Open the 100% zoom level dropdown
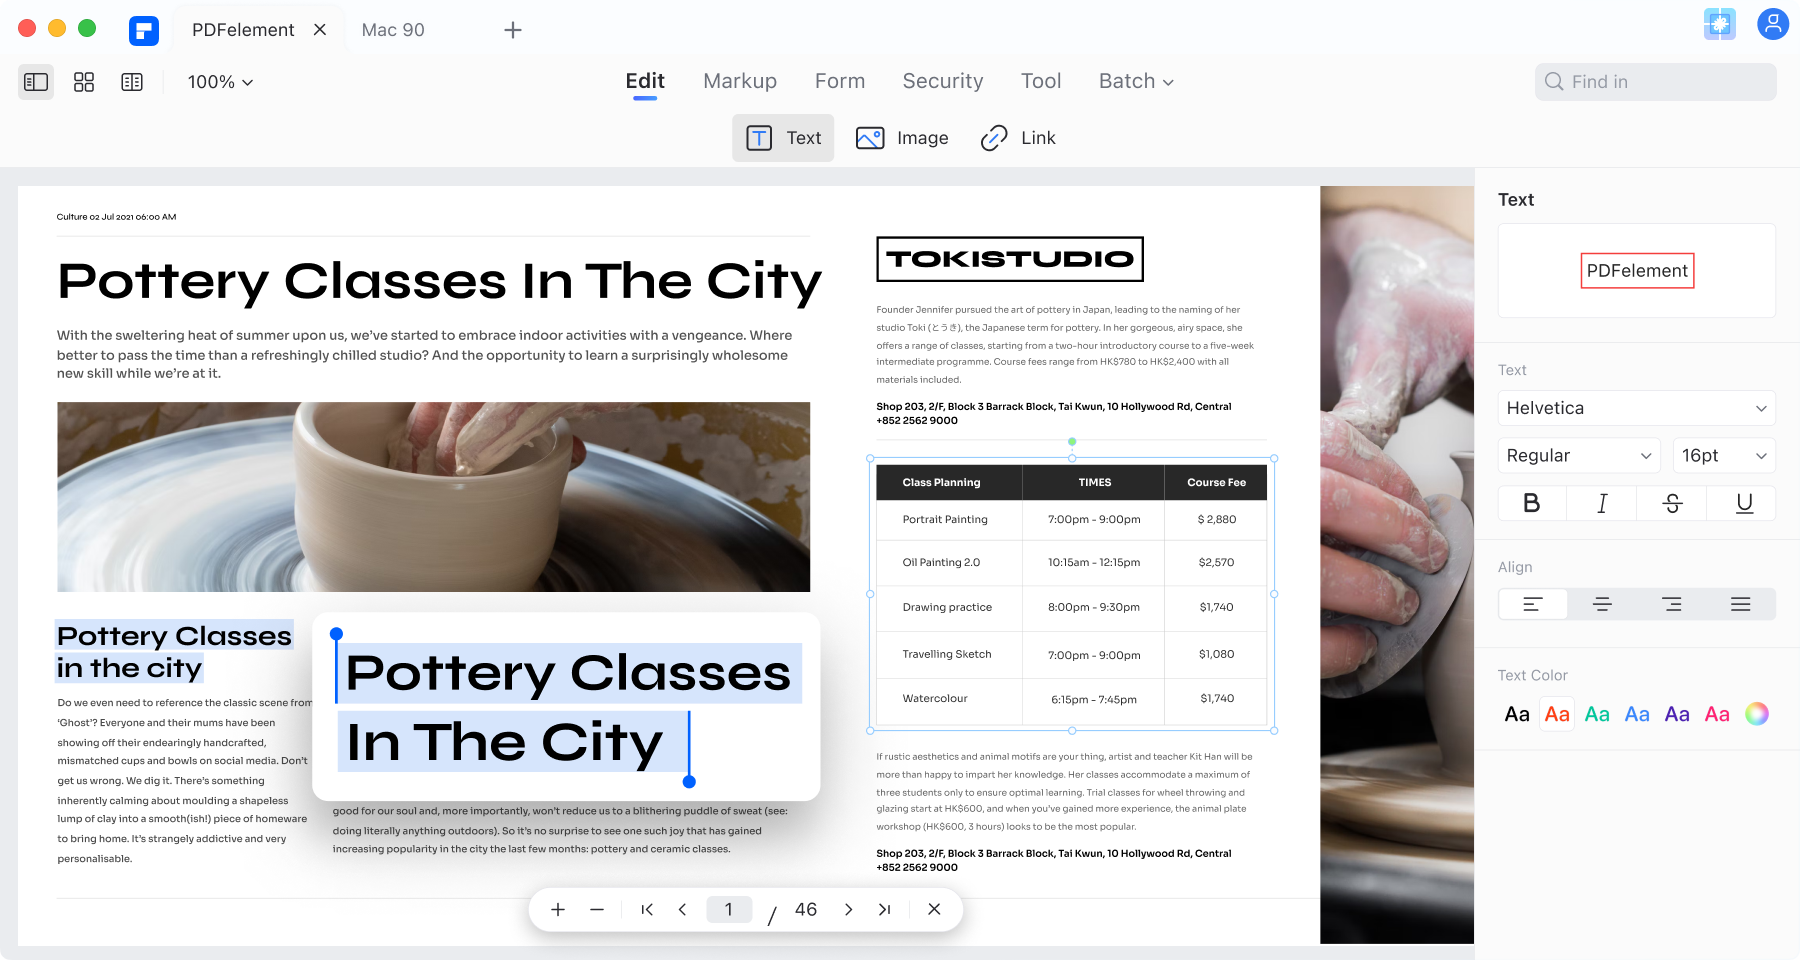Screen dimensions: 1800x960 click(218, 82)
